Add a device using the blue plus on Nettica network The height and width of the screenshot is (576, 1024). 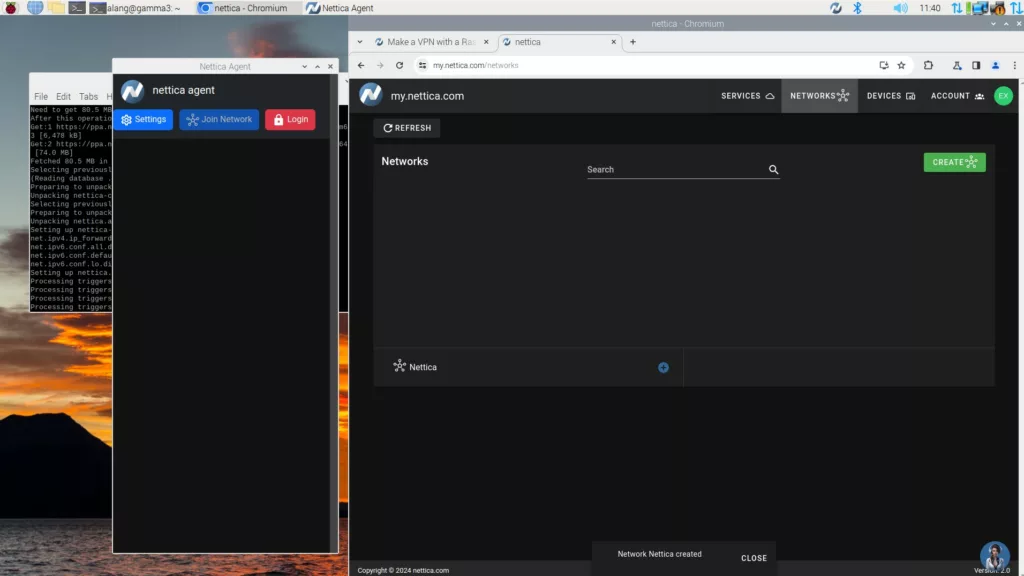click(663, 367)
